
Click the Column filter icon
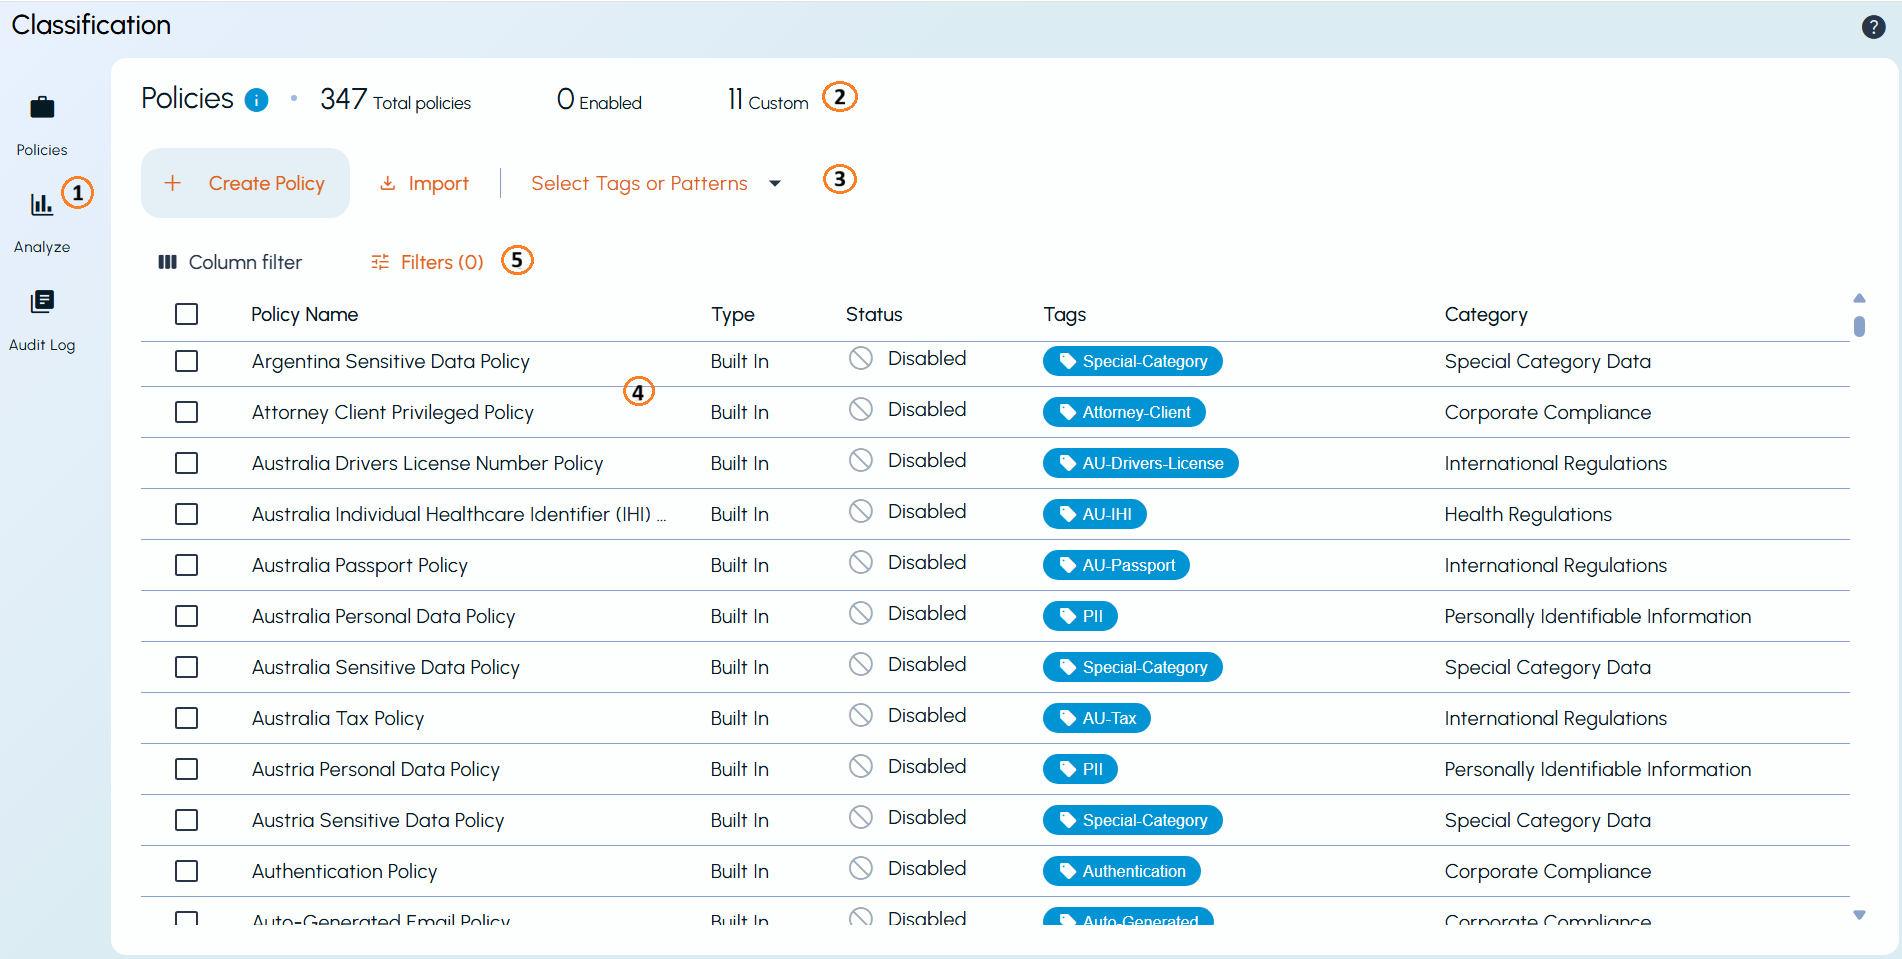(167, 262)
